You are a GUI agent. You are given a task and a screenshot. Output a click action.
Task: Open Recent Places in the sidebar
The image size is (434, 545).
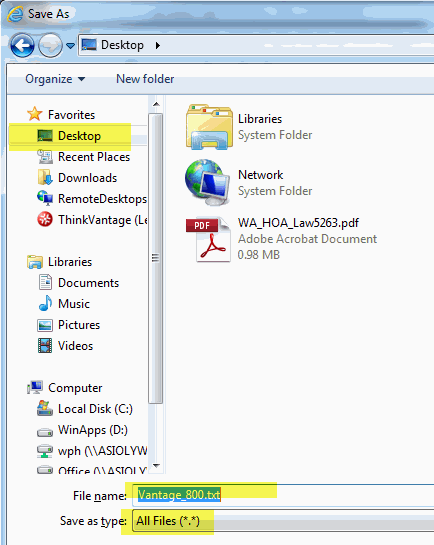point(83,157)
